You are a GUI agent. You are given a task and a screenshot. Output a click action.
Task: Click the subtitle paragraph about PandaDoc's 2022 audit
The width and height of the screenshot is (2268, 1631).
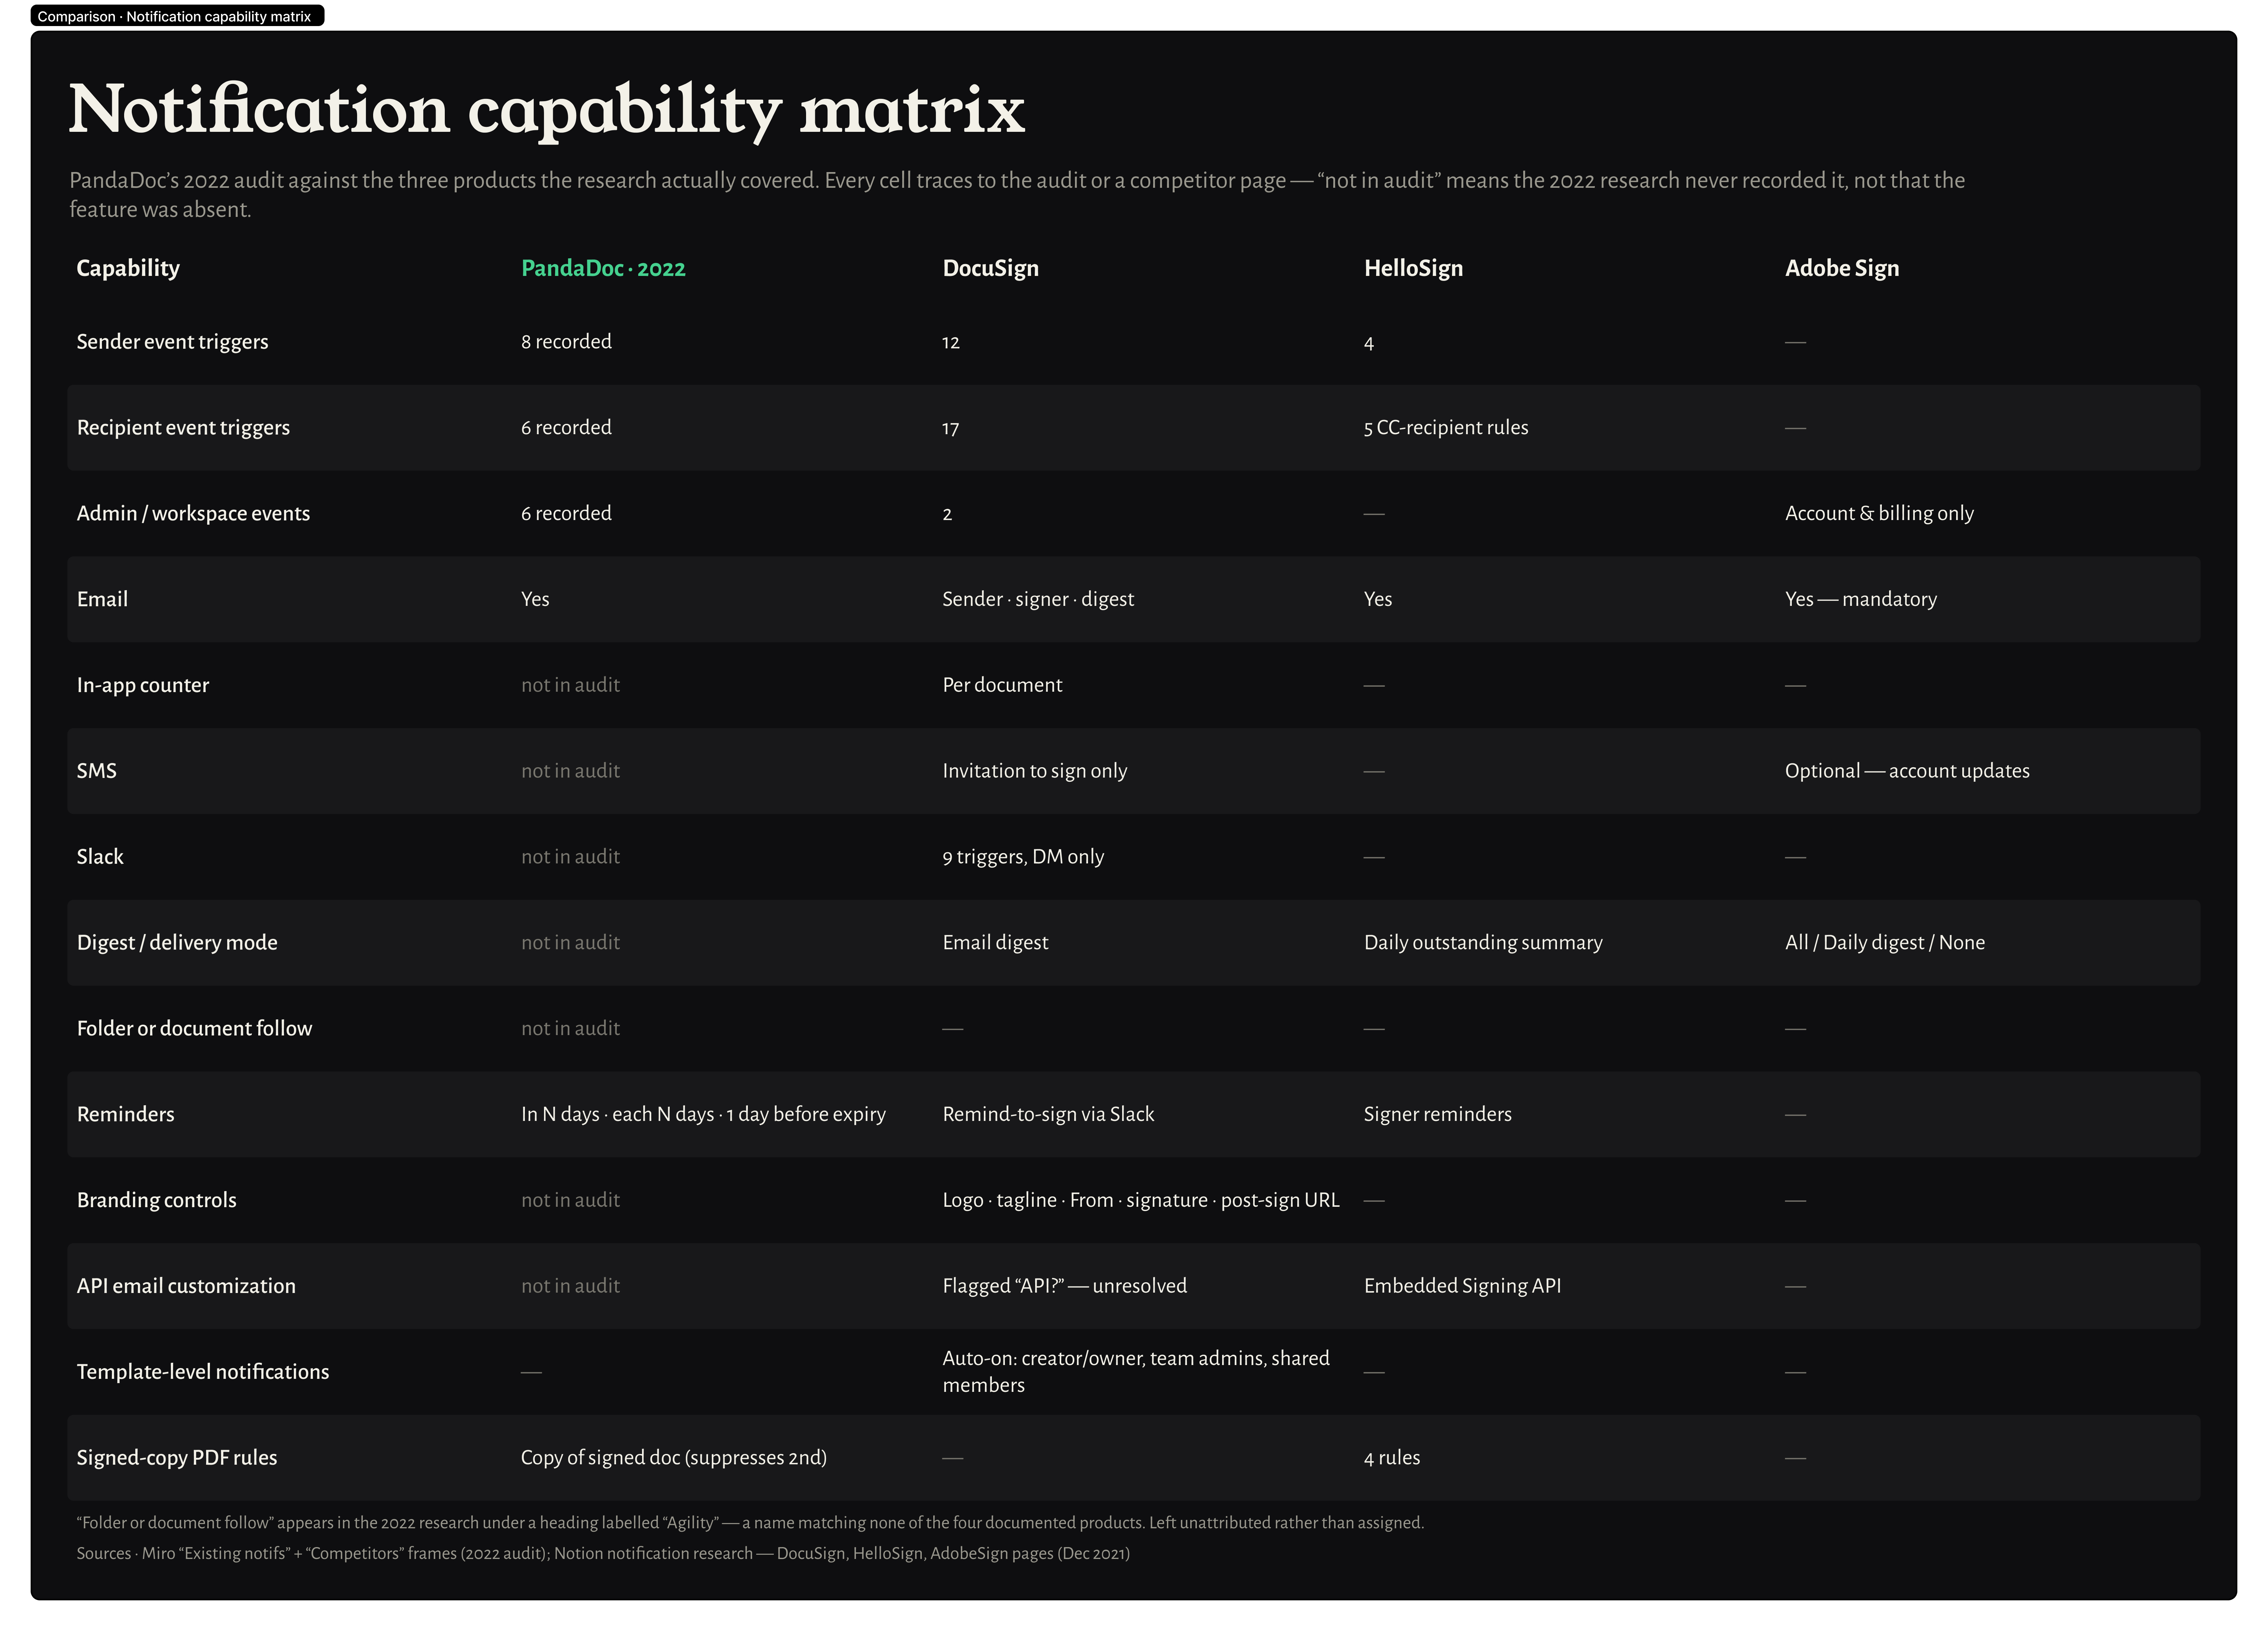1017,195
